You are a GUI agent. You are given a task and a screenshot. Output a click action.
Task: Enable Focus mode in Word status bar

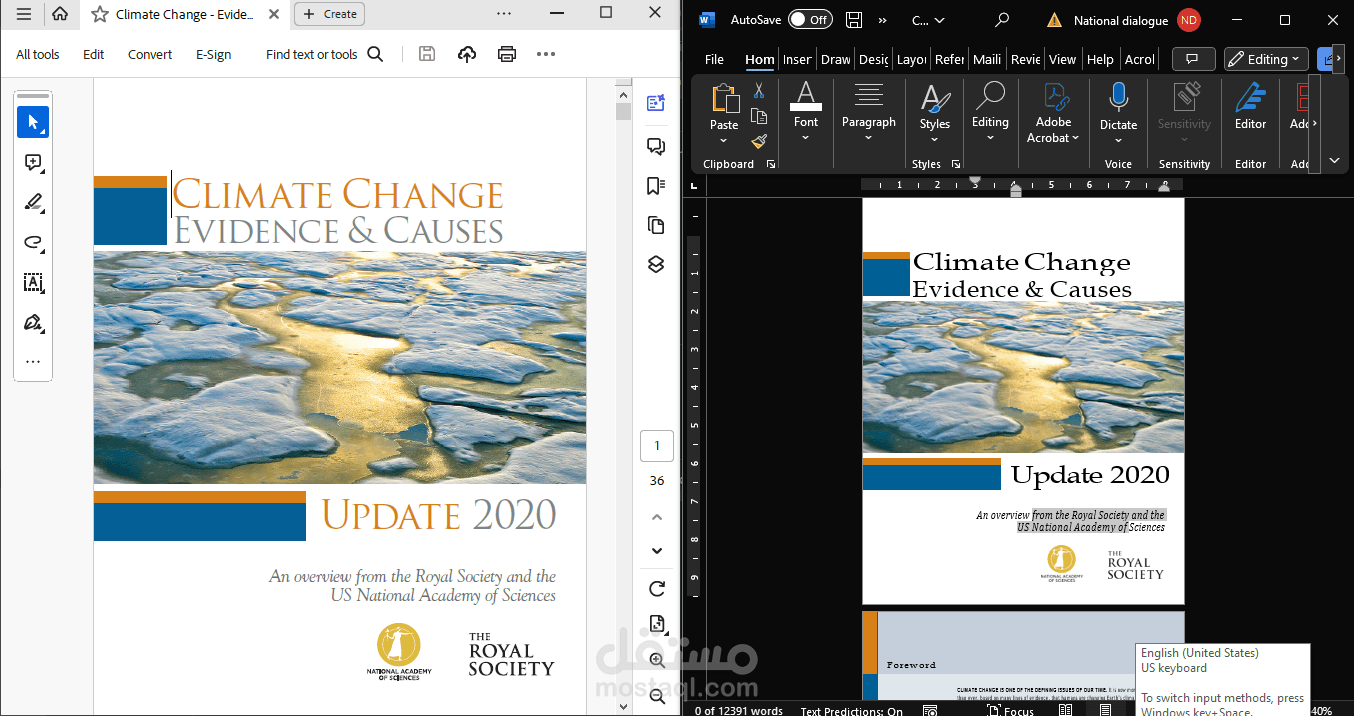1011,710
